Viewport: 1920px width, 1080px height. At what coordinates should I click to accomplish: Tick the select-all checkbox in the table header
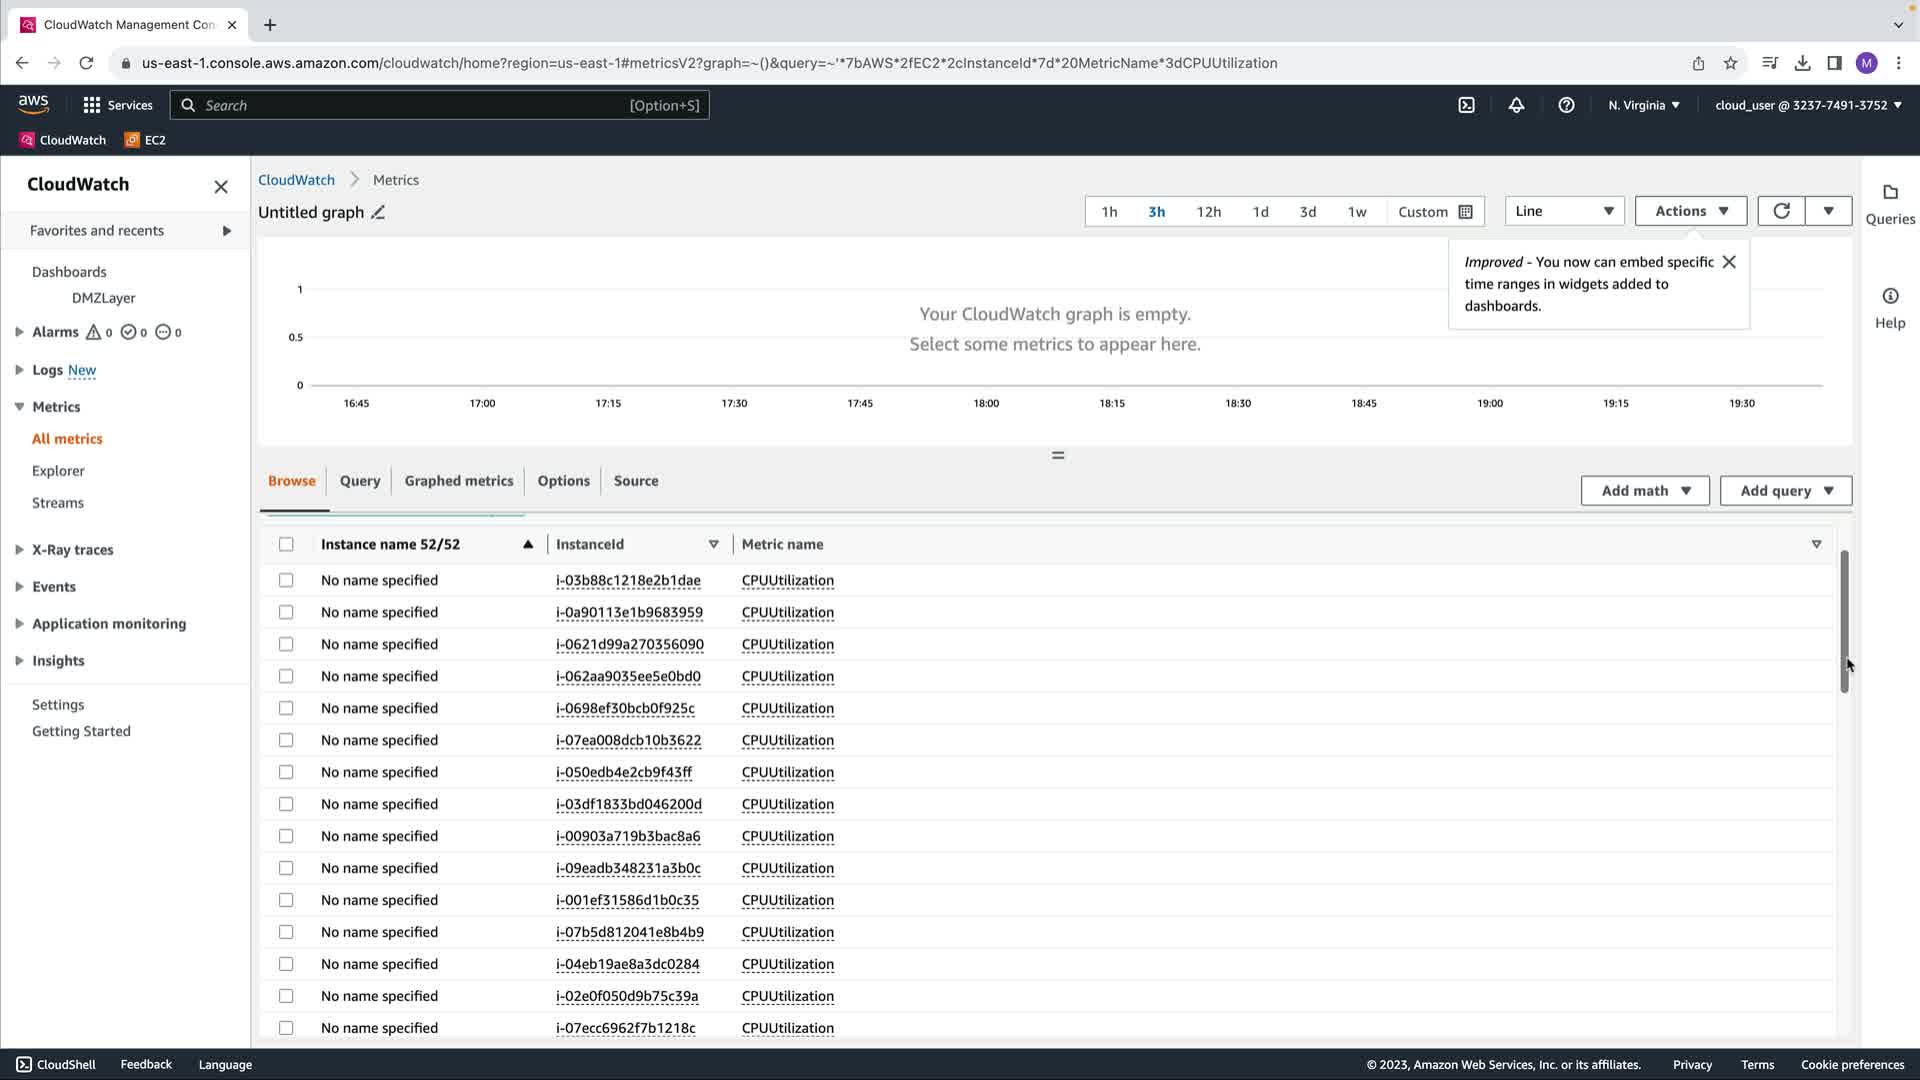point(286,544)
